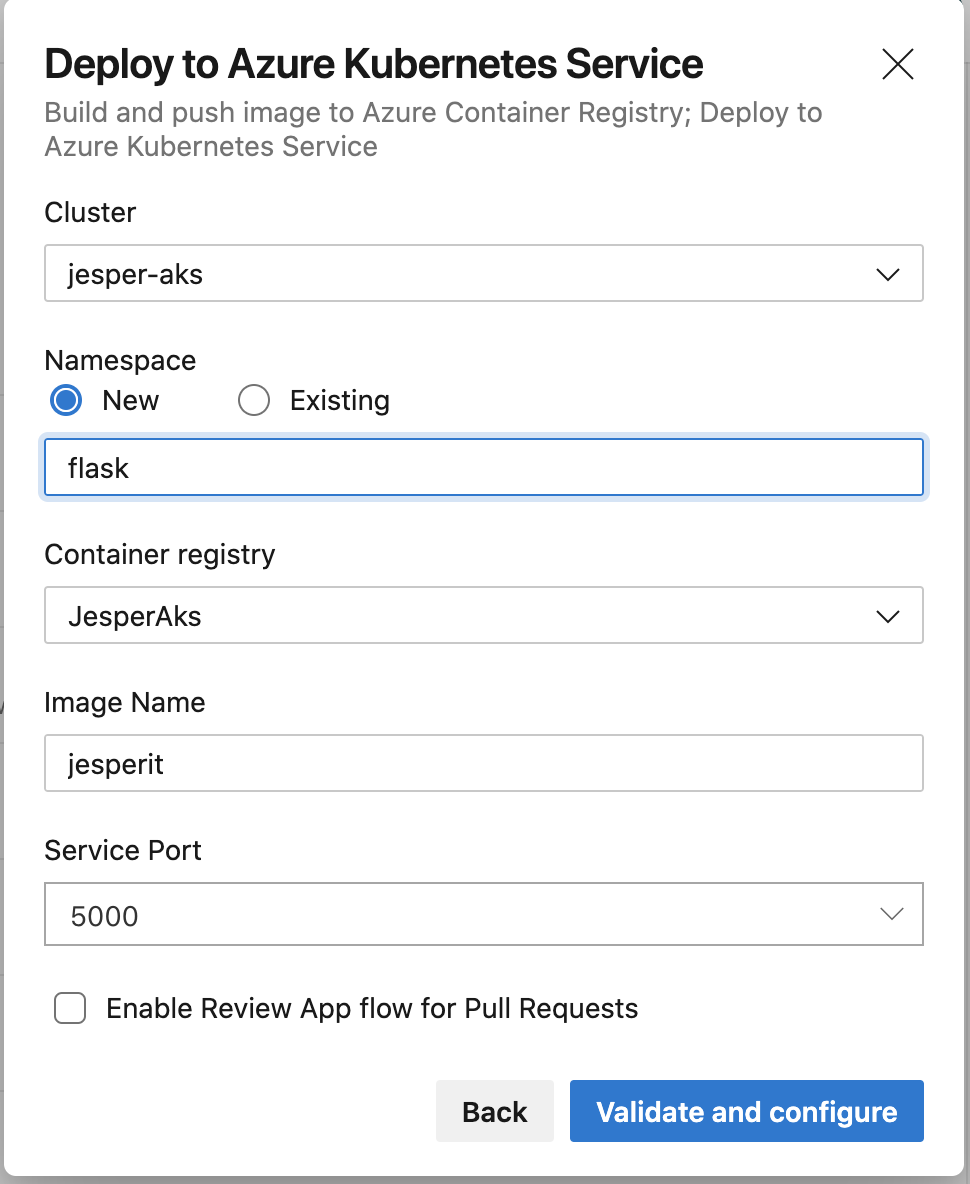Viewport: 970px width, 1184px height.
Task: Click the 'Enable Review App flow for Pull Requests' label
Action: click(372, 1008)
